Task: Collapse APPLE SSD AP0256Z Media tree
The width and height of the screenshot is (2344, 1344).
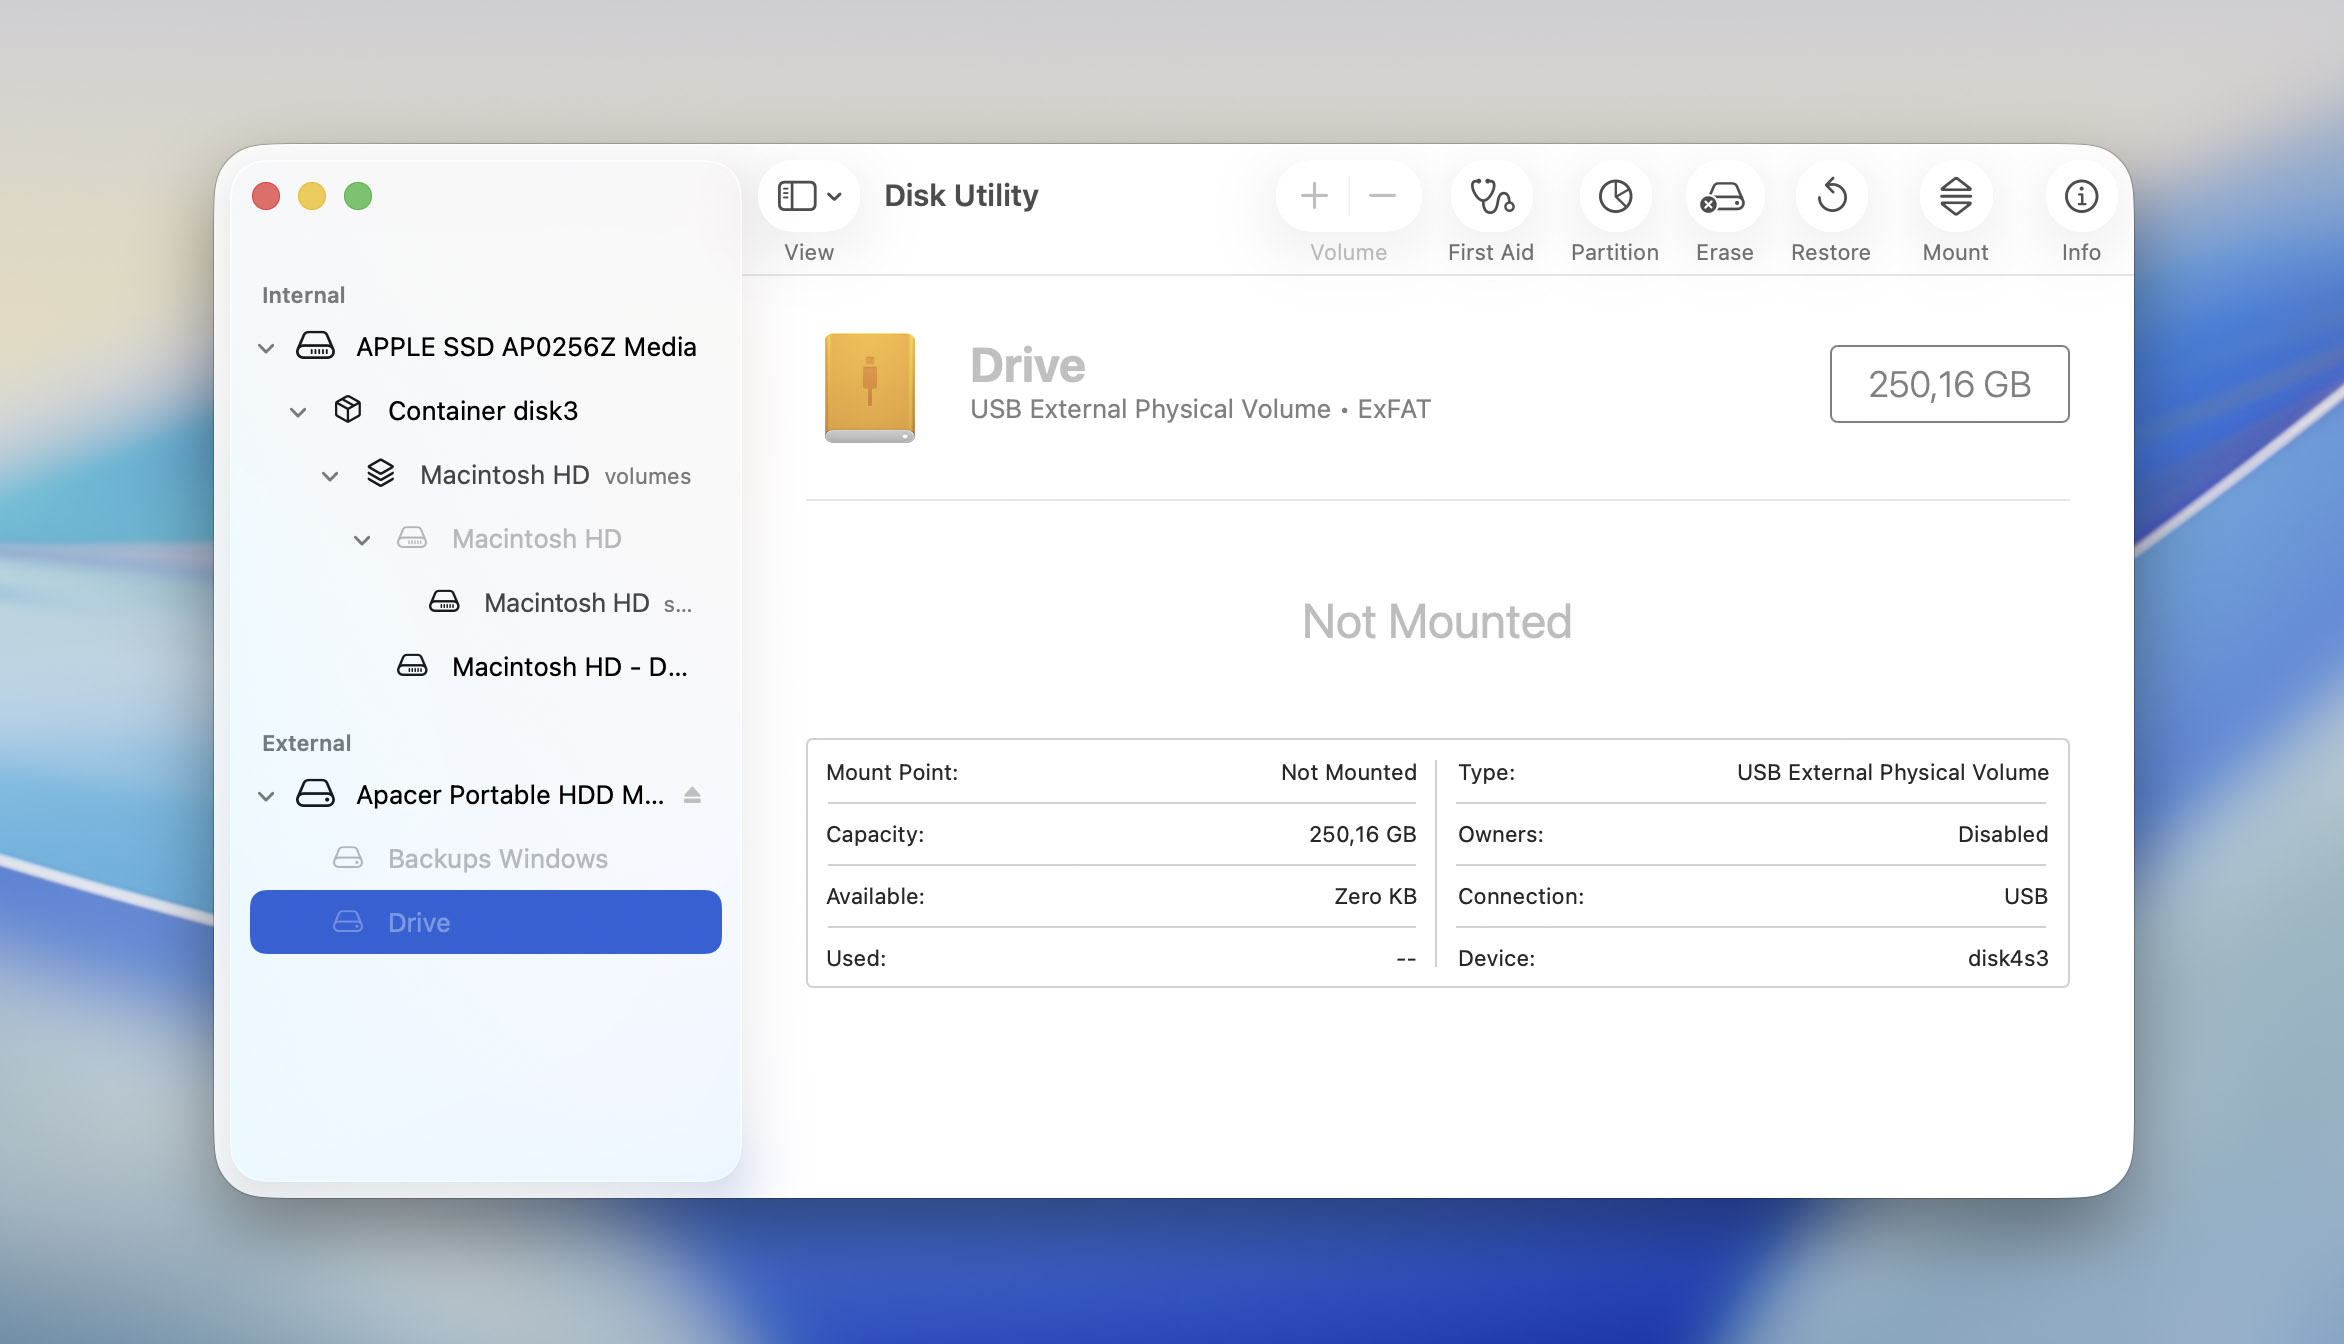Action: tap(266, 348)
